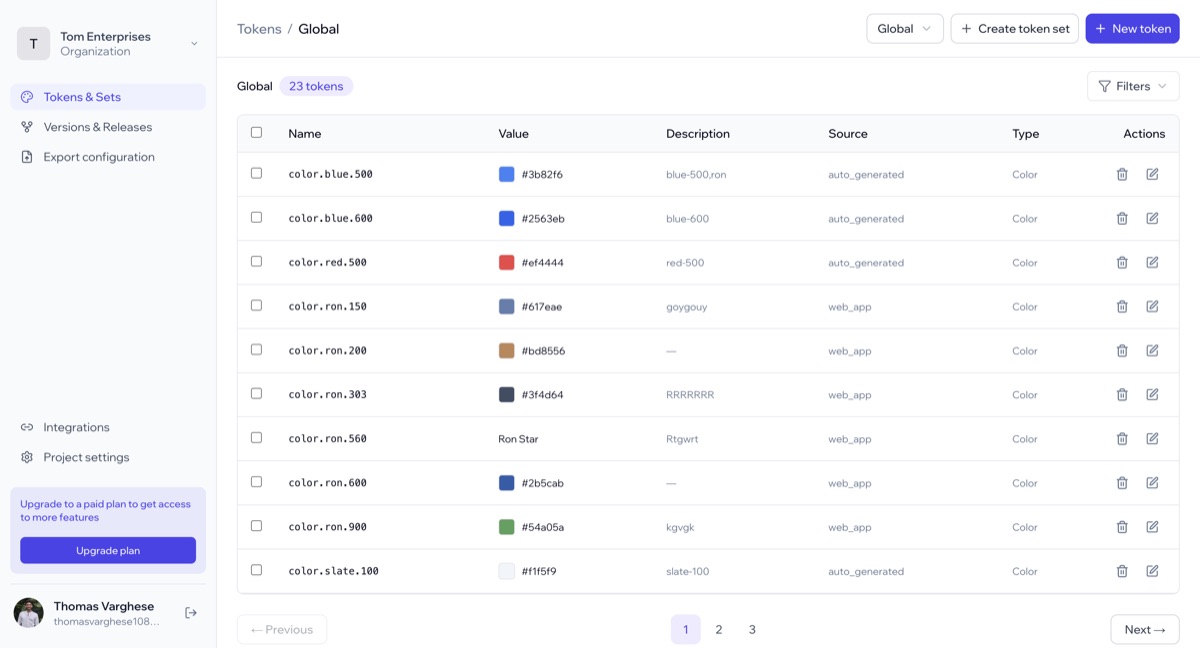Open the Global token set dropdown
Viewport: 1200px width, 648px height.
(905, 29)
